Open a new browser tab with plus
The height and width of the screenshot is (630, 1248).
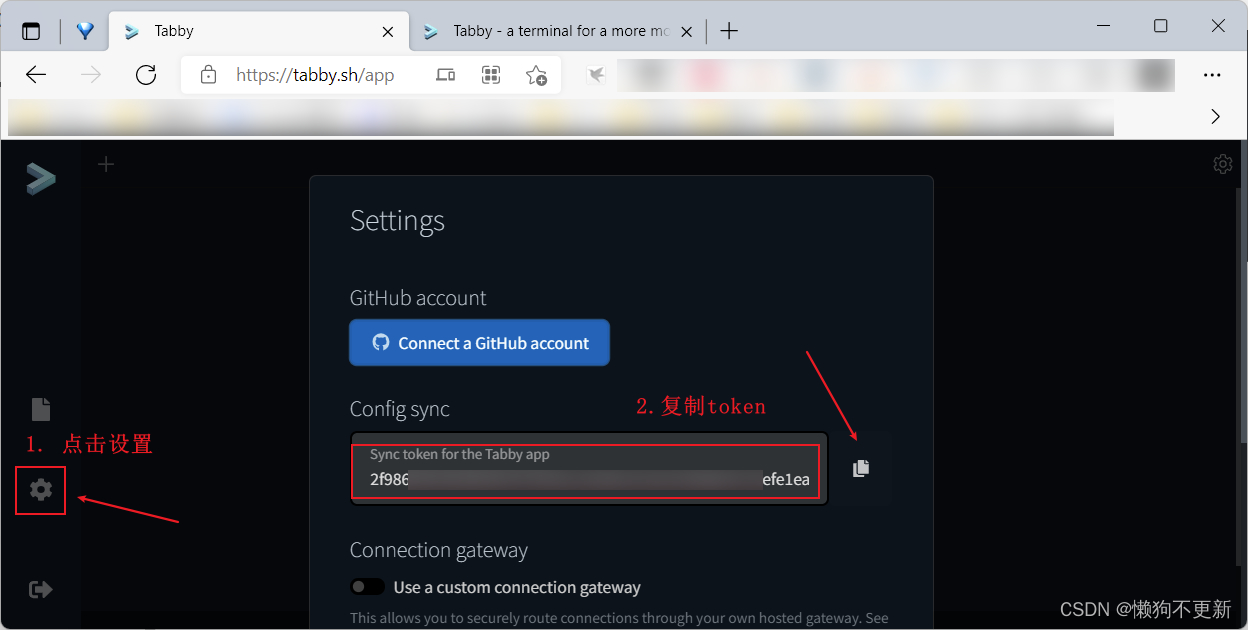click(729, 31)
